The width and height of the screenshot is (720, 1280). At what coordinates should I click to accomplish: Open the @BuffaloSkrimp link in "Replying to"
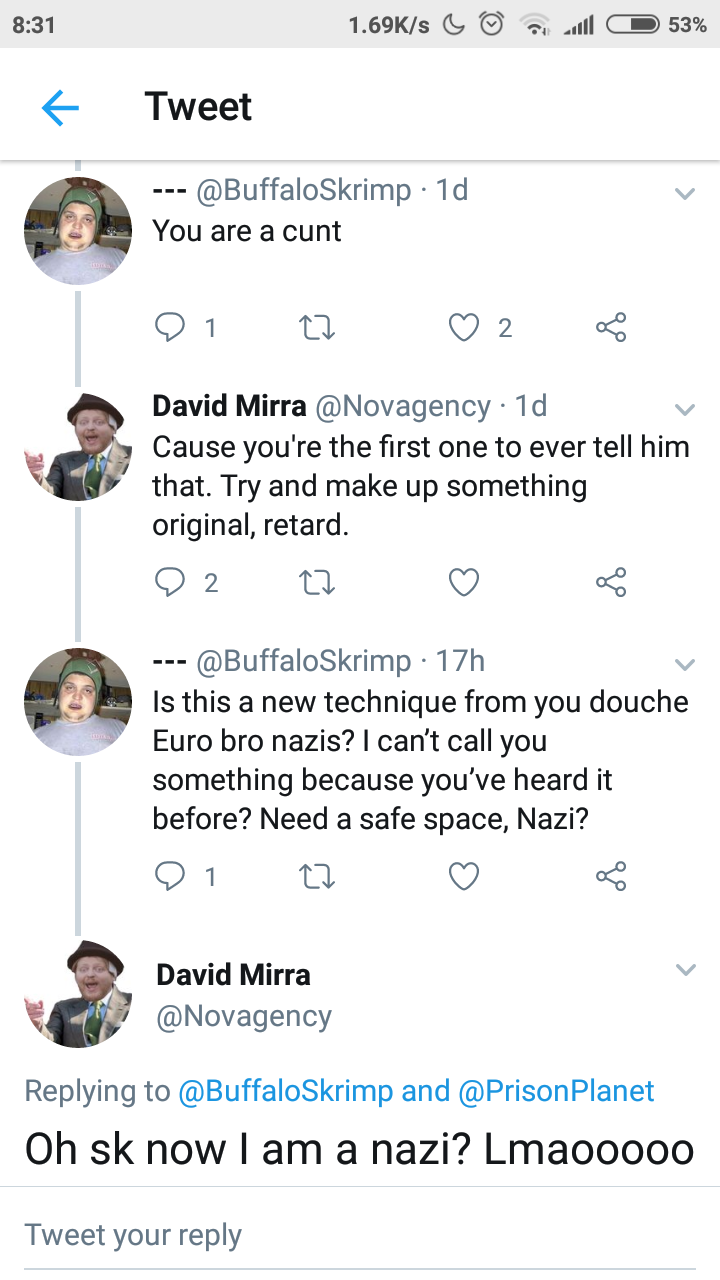pyautogui.click(x=285, y=1090)
